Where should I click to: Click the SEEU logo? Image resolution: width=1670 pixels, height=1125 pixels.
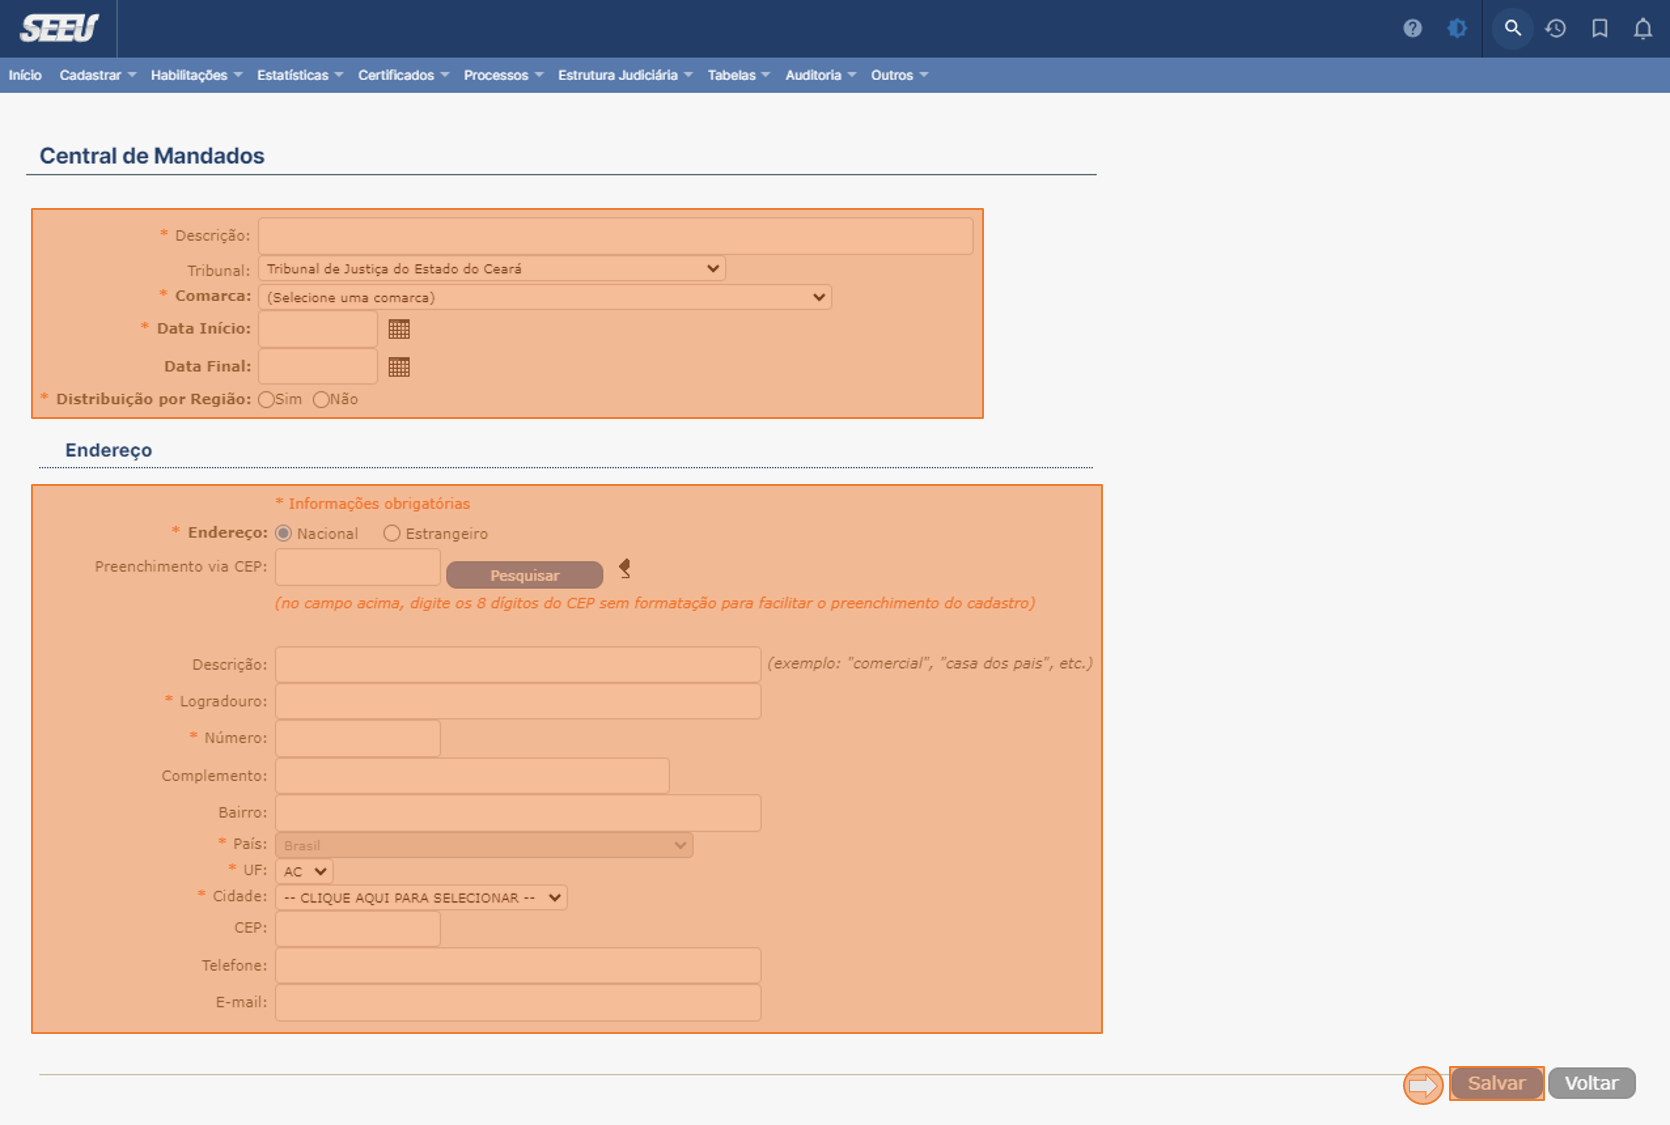pos(59,28)
